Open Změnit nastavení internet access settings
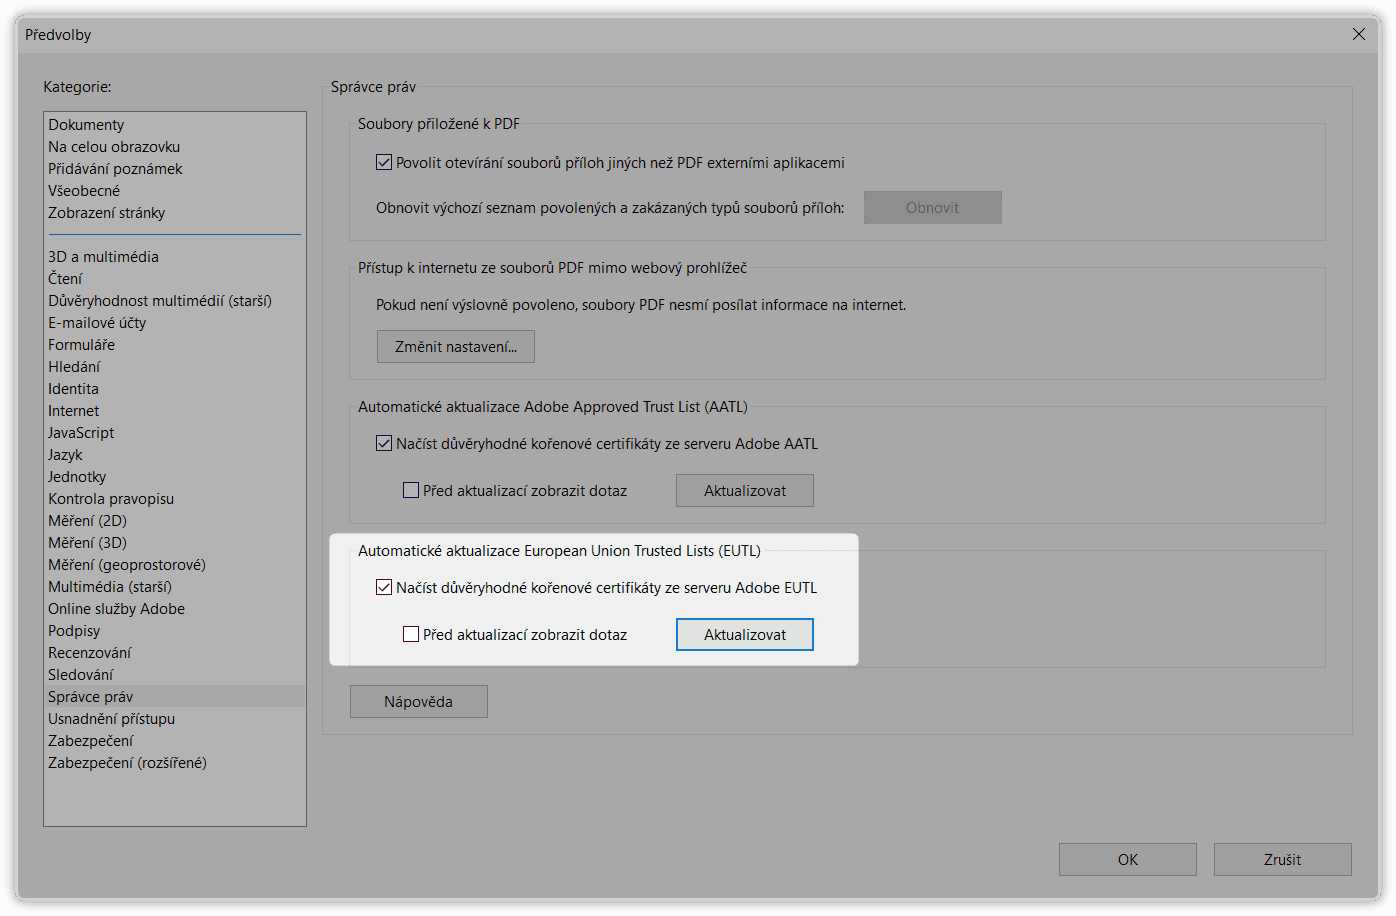The image size is (1396, 916). (x=456, y=347)
